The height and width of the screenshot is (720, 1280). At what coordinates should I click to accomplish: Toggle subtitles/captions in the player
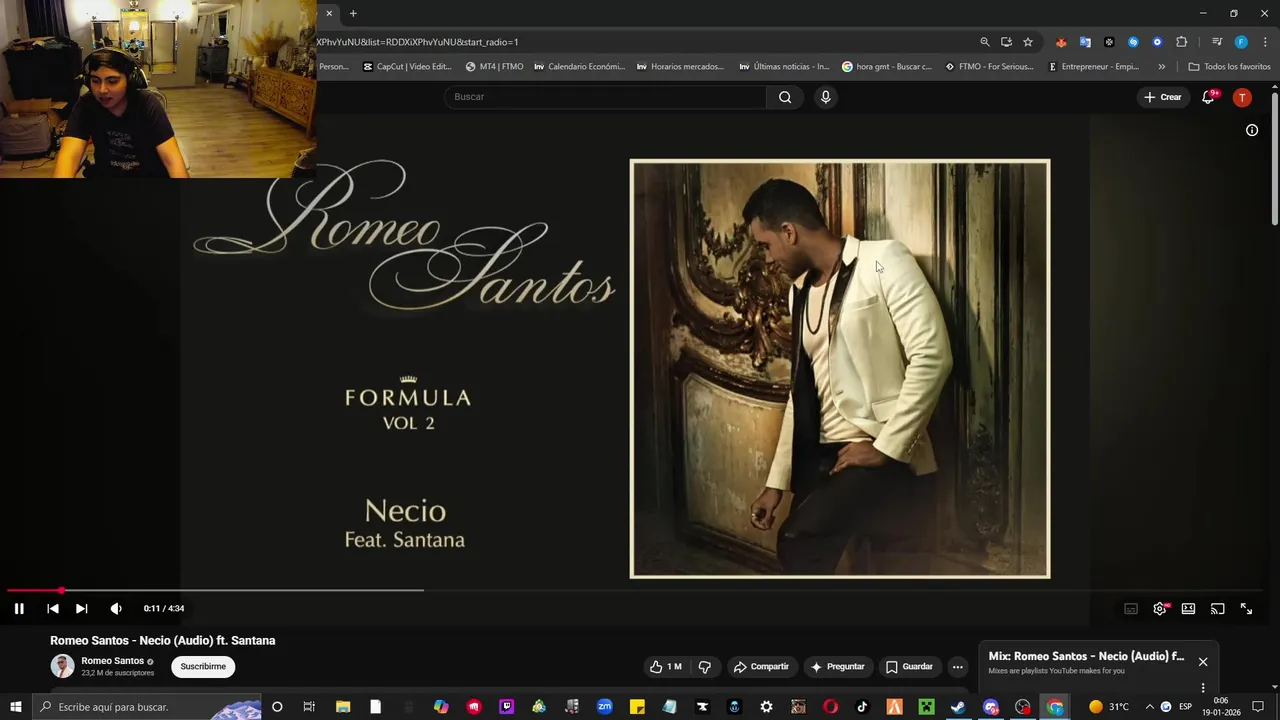tap(1131, 608)
